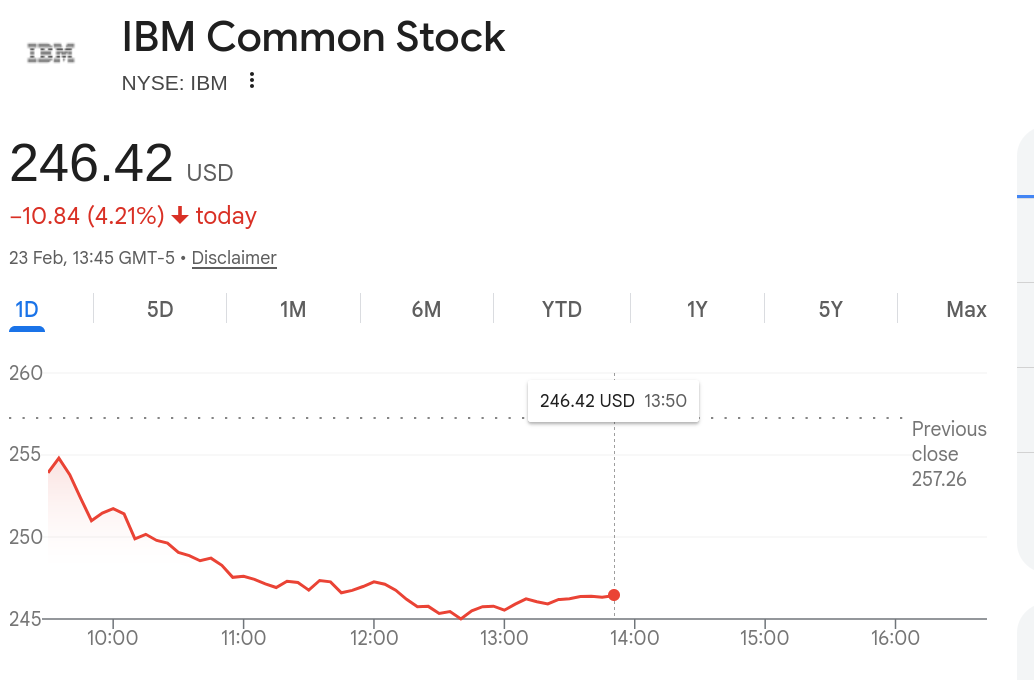Select the red data point on the chart

(x=613, y=595)
